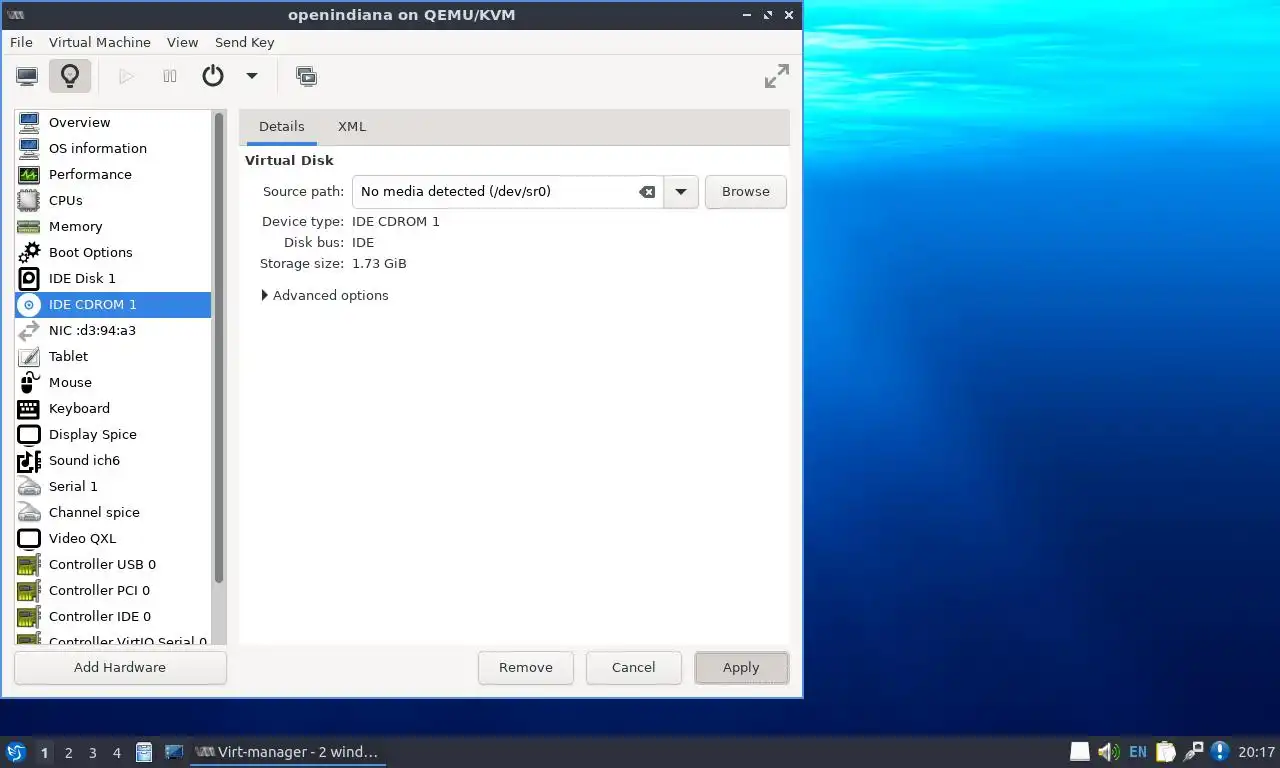
Task: Switch to workspace 3
Action: coord(92,753)
